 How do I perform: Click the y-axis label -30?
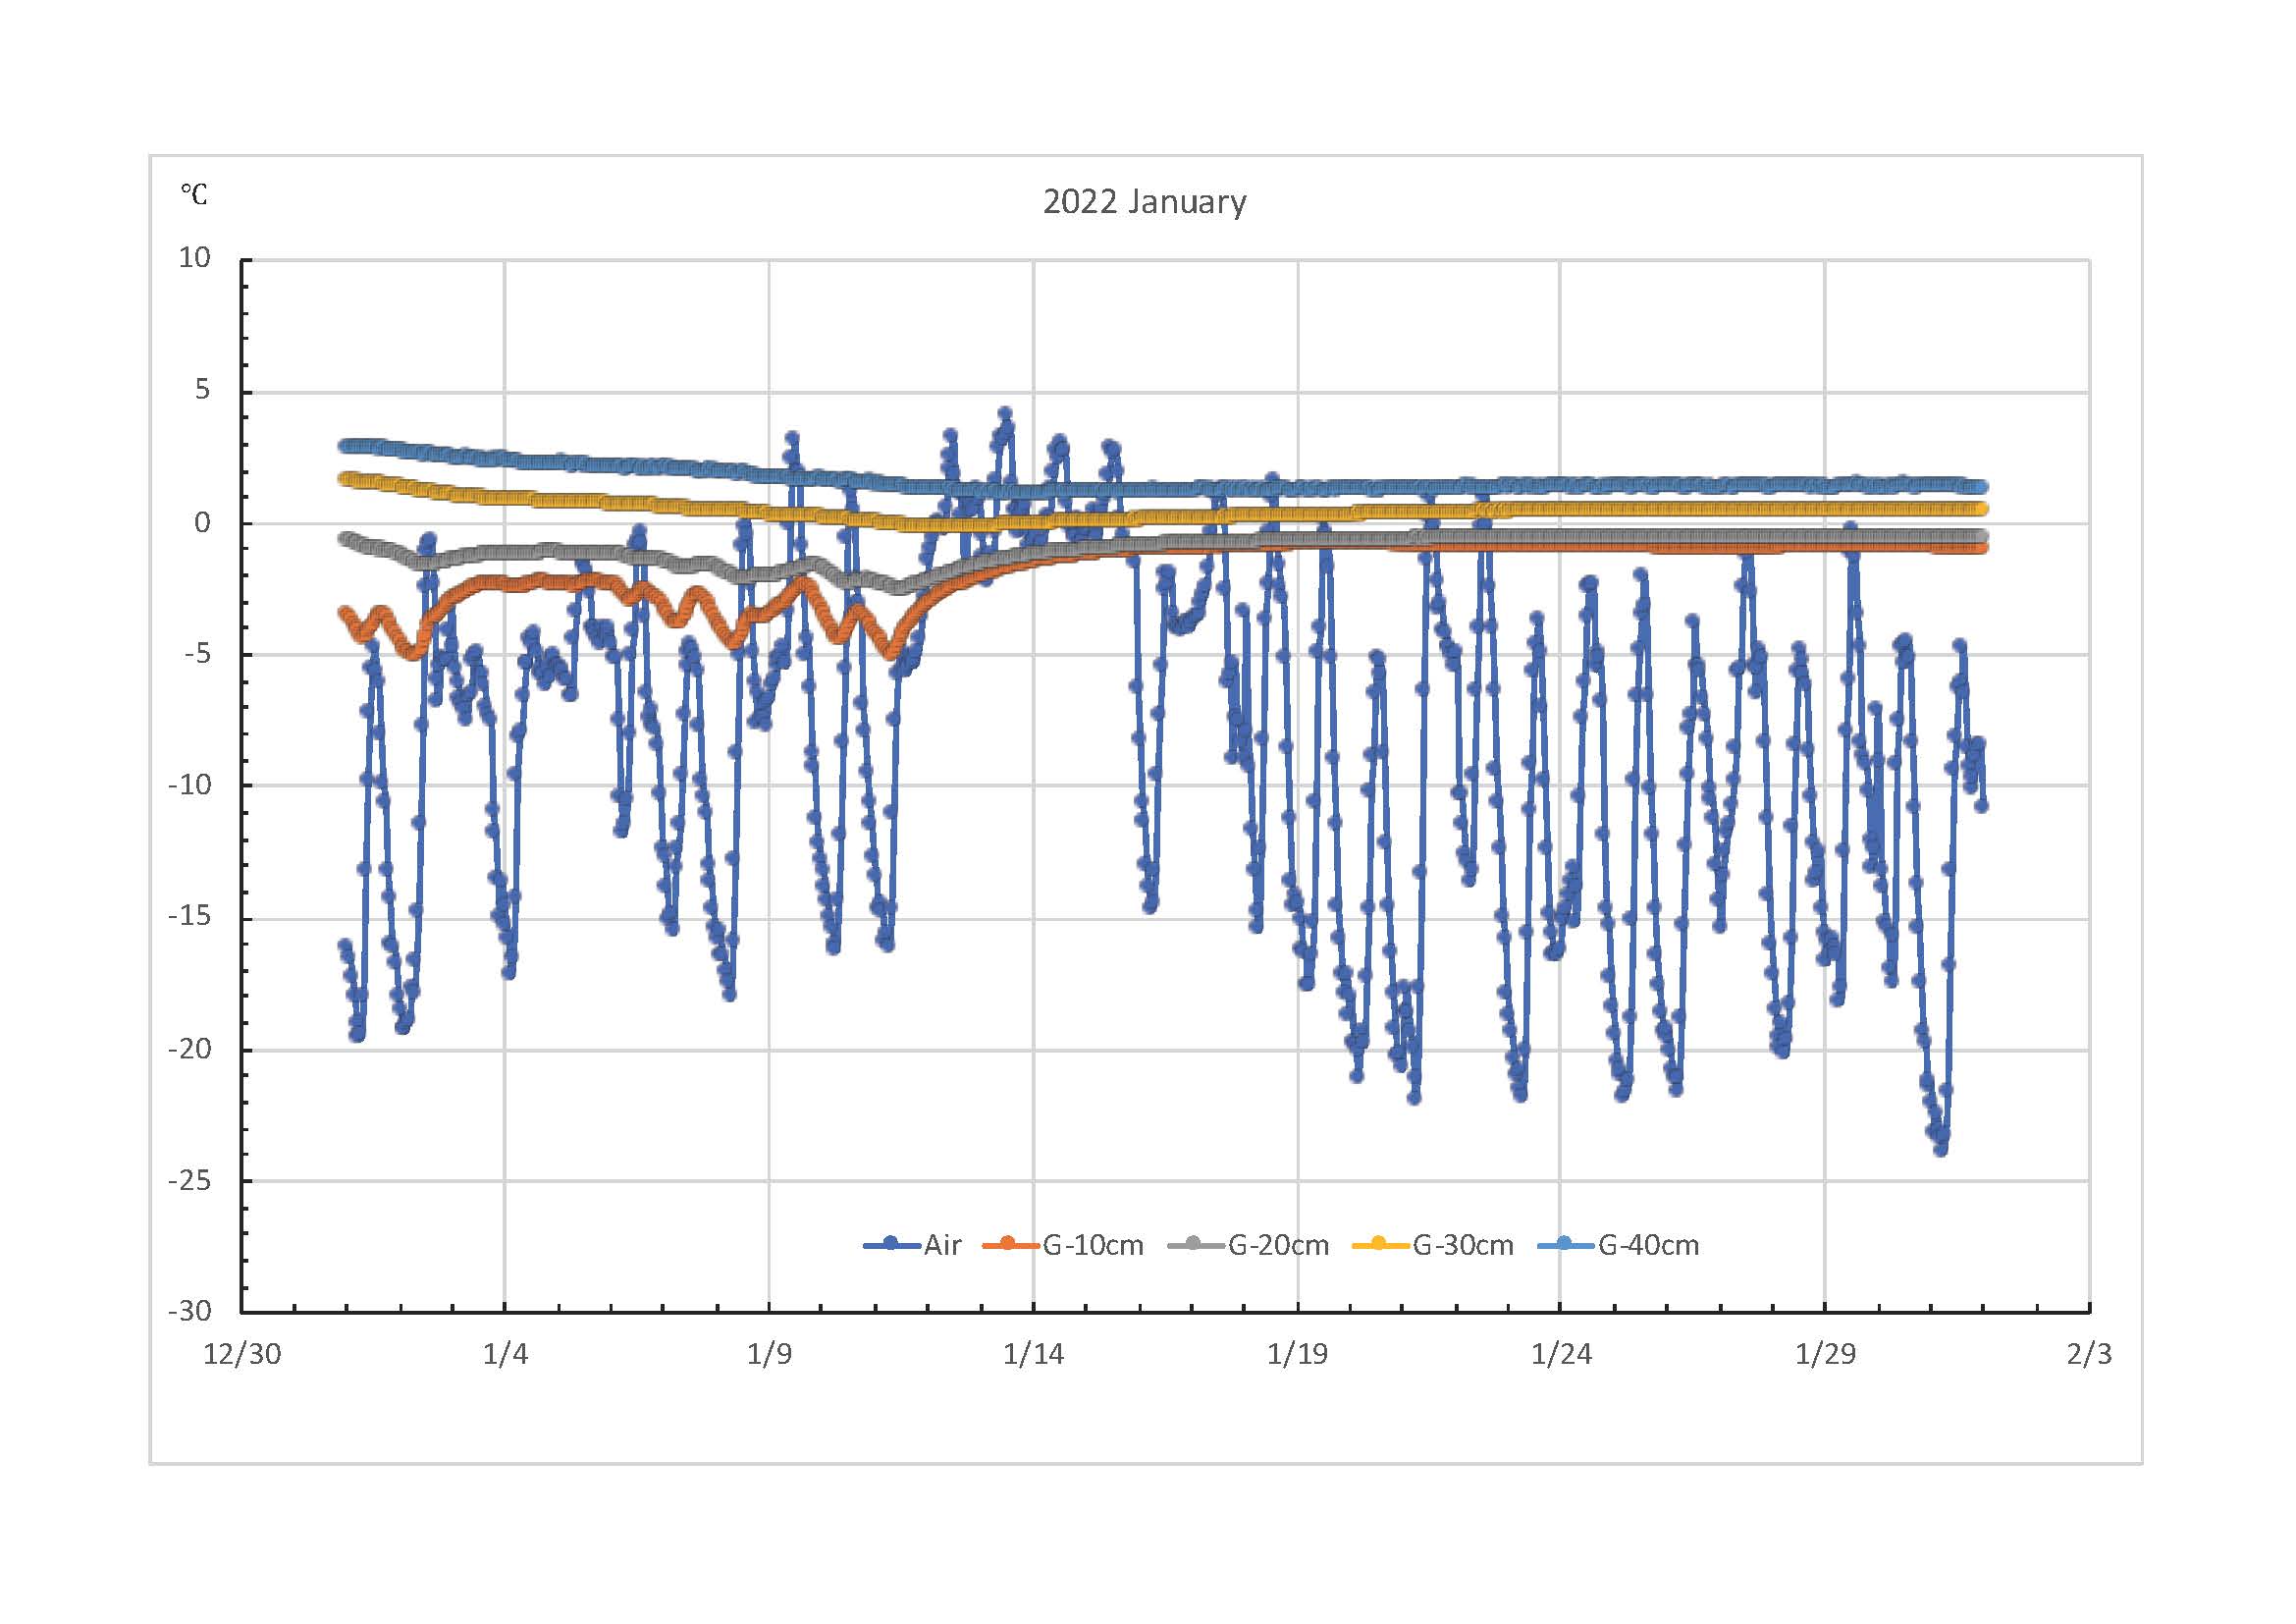189,1311
